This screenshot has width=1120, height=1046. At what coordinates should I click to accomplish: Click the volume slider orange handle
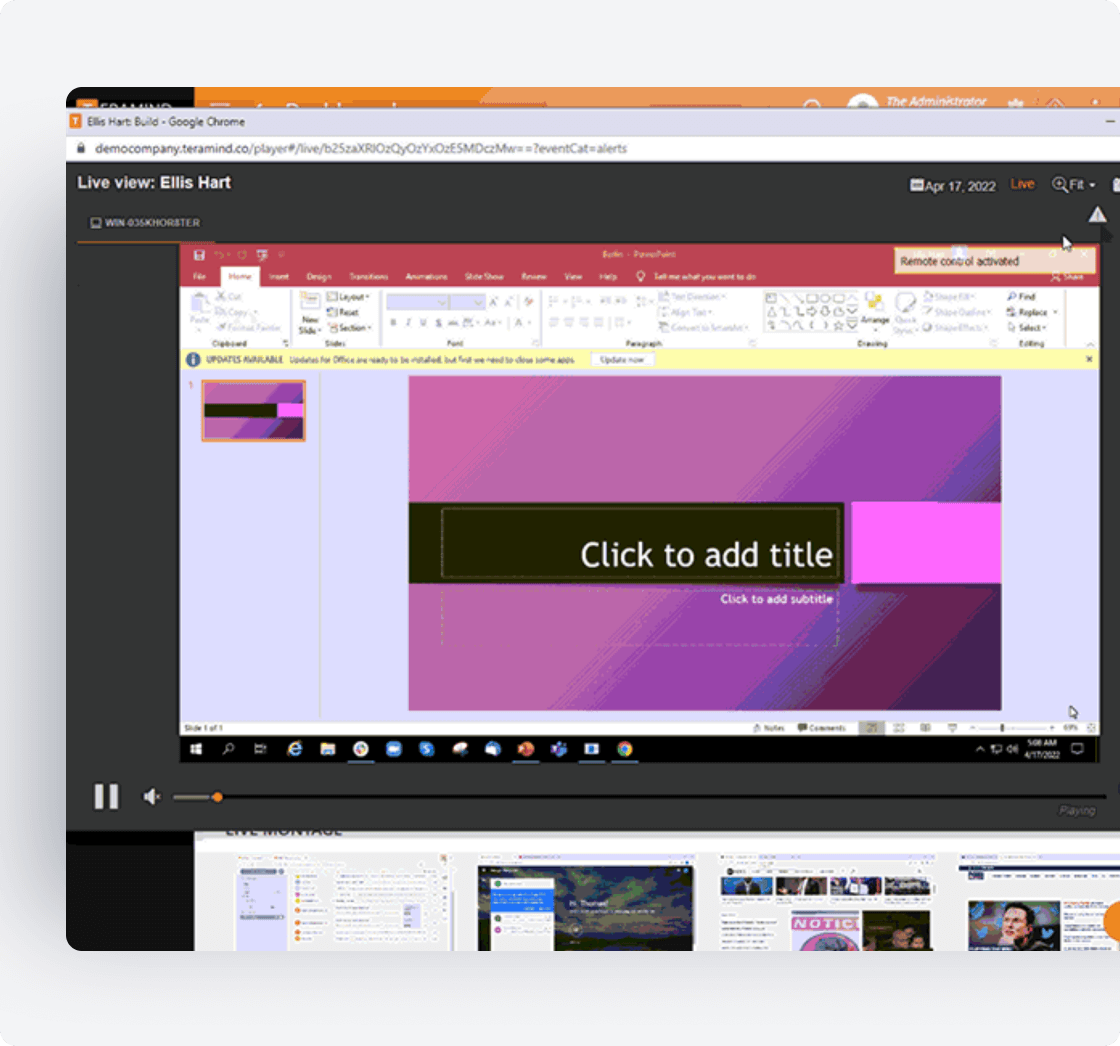(217, 797)
